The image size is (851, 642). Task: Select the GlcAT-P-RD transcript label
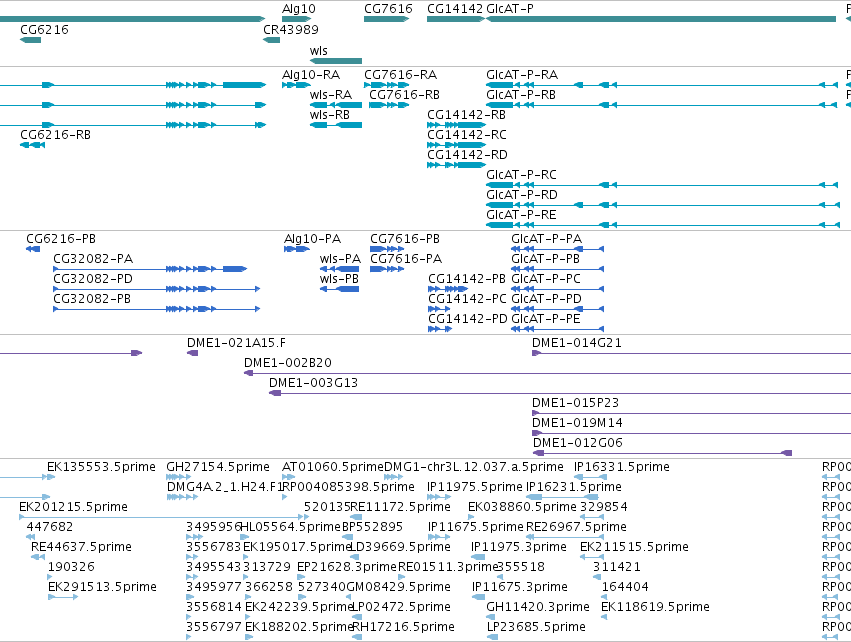[522, 194]
